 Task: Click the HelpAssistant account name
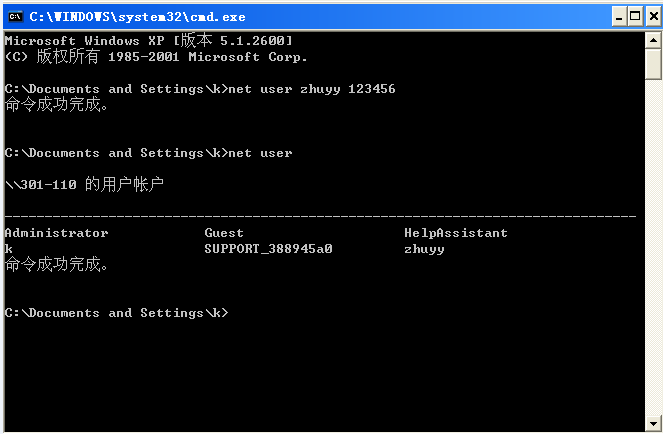point(455,233)
